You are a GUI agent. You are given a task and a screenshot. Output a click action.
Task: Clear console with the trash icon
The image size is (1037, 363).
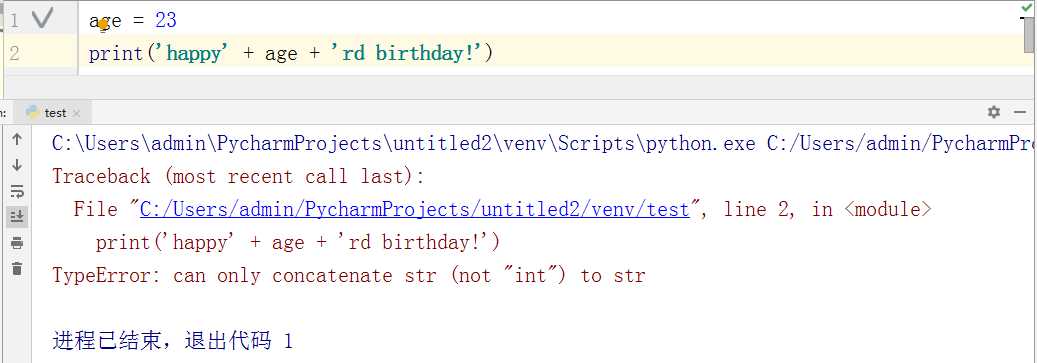[17, 268]
